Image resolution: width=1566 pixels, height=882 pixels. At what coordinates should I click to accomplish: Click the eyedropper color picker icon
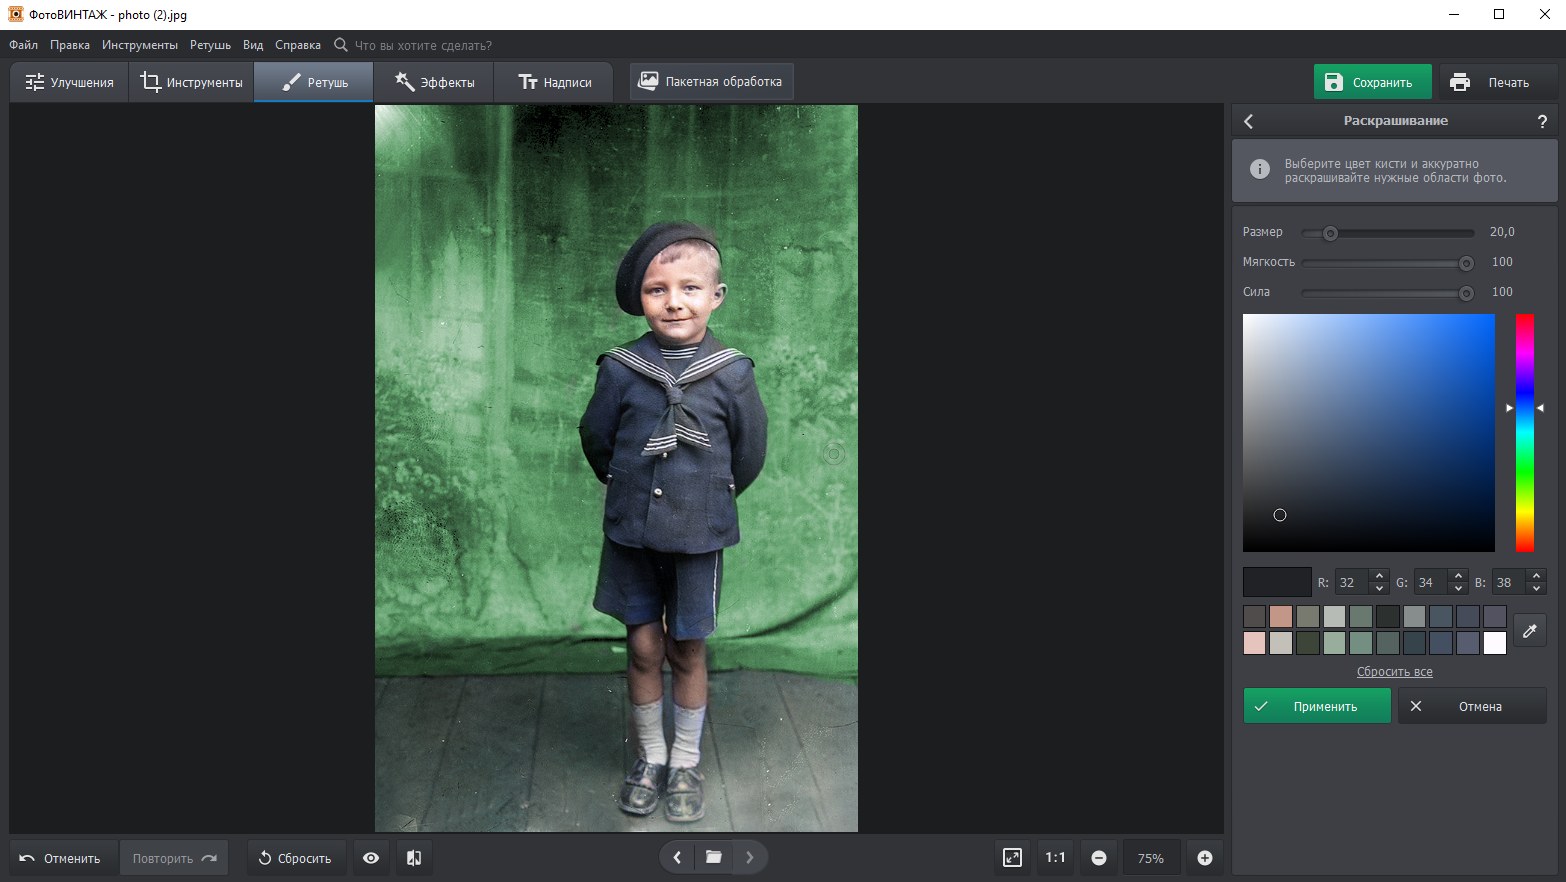[x=1529, y=631]
